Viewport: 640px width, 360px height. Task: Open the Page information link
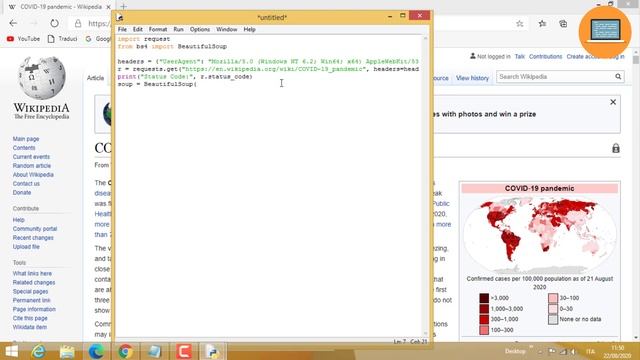pos(34,309)
